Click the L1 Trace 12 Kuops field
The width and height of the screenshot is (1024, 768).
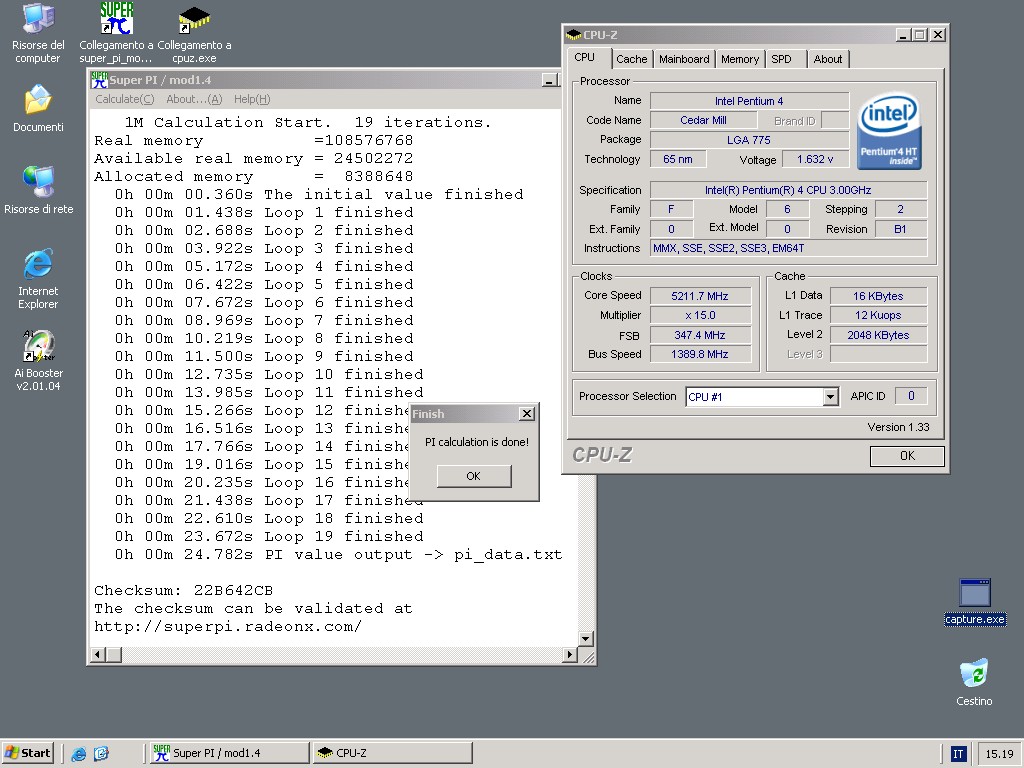878,315
